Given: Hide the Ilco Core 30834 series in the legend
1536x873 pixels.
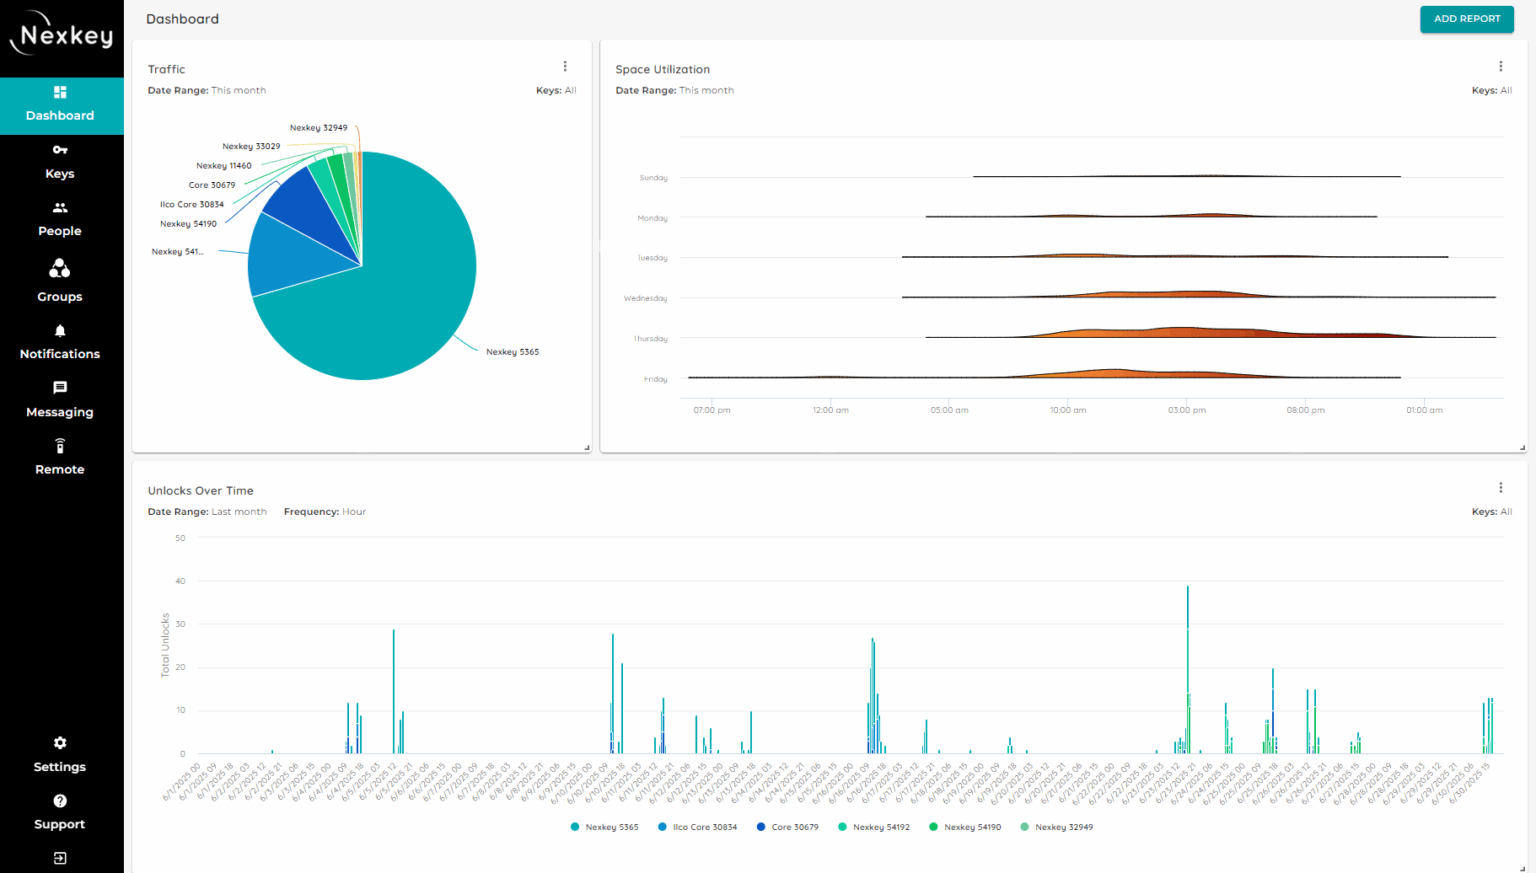Looking at the screenshot, I should pos(697,827).
